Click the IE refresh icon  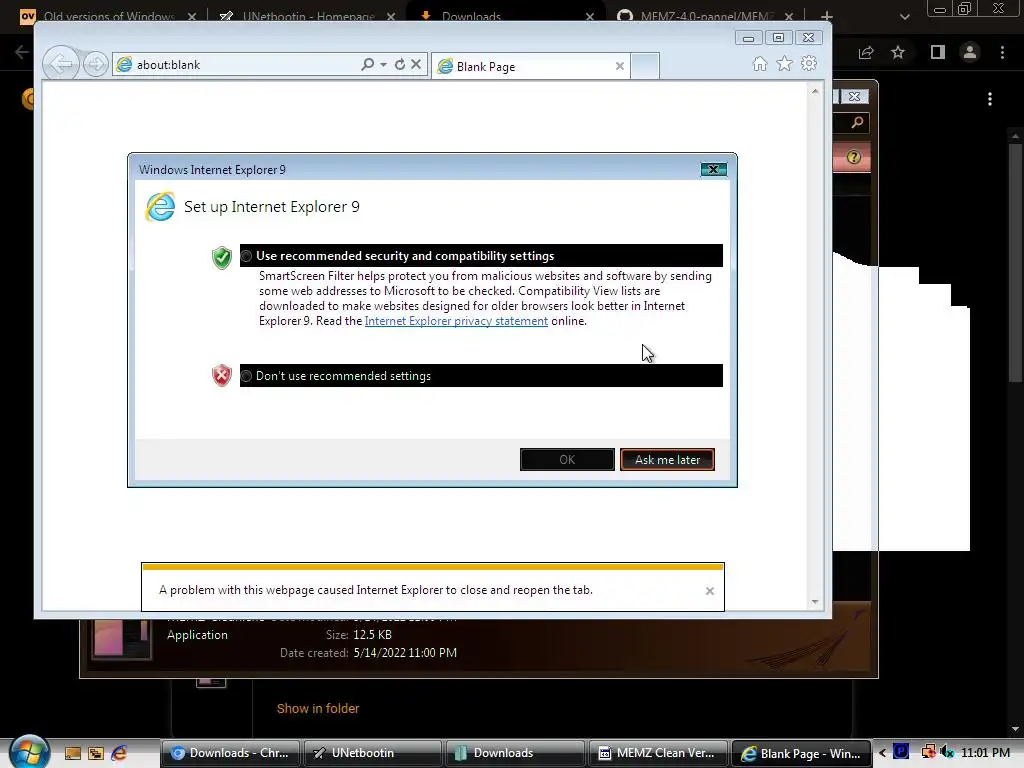(x=400, y=64)
